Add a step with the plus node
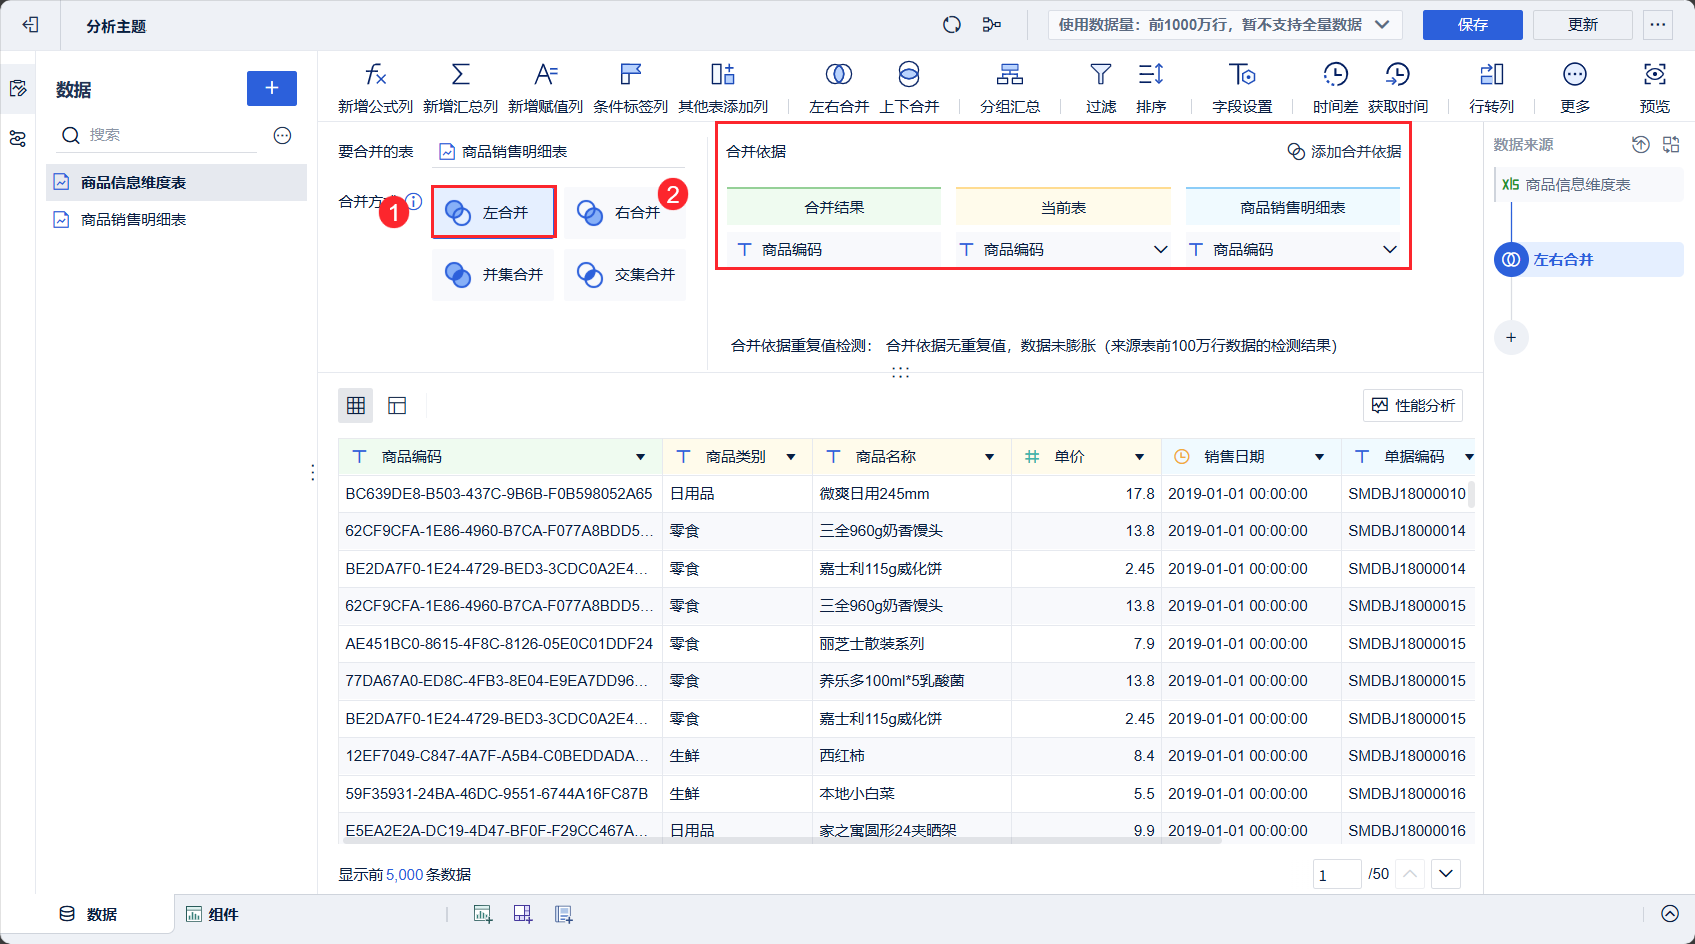This screenshot has height=944, width=1695. (1511, 337)
